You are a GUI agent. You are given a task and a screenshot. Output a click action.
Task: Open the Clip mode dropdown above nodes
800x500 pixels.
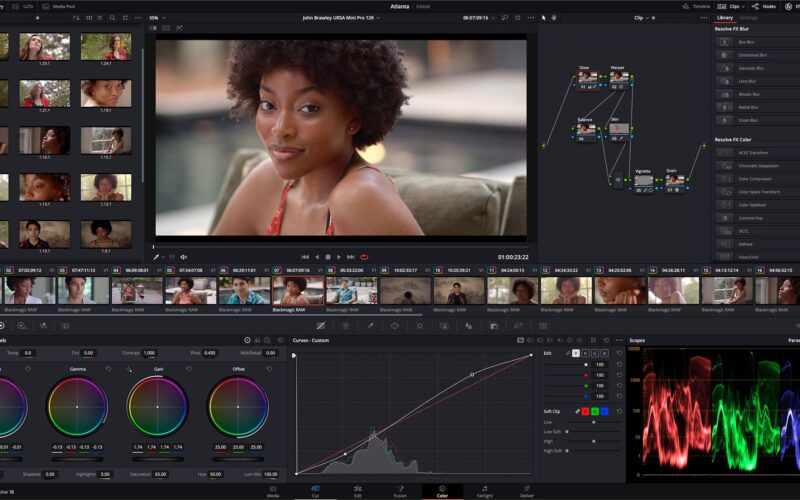click(x=642, y=18)
